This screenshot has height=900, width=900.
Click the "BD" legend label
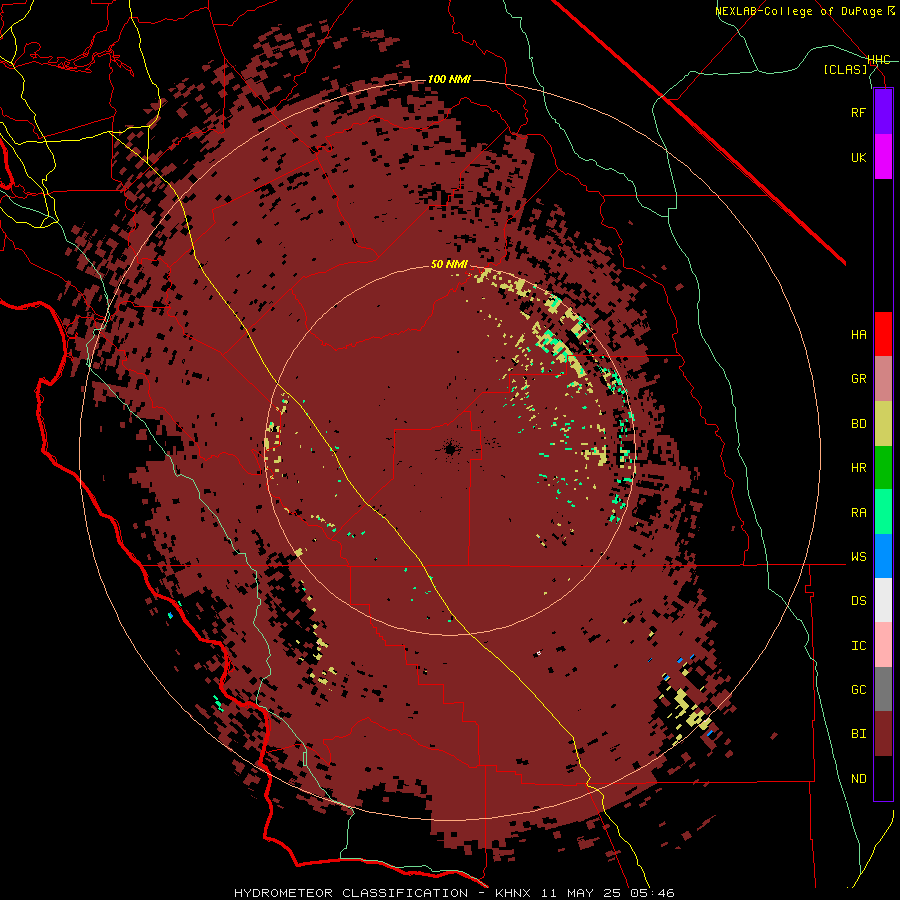pos(858,424)
